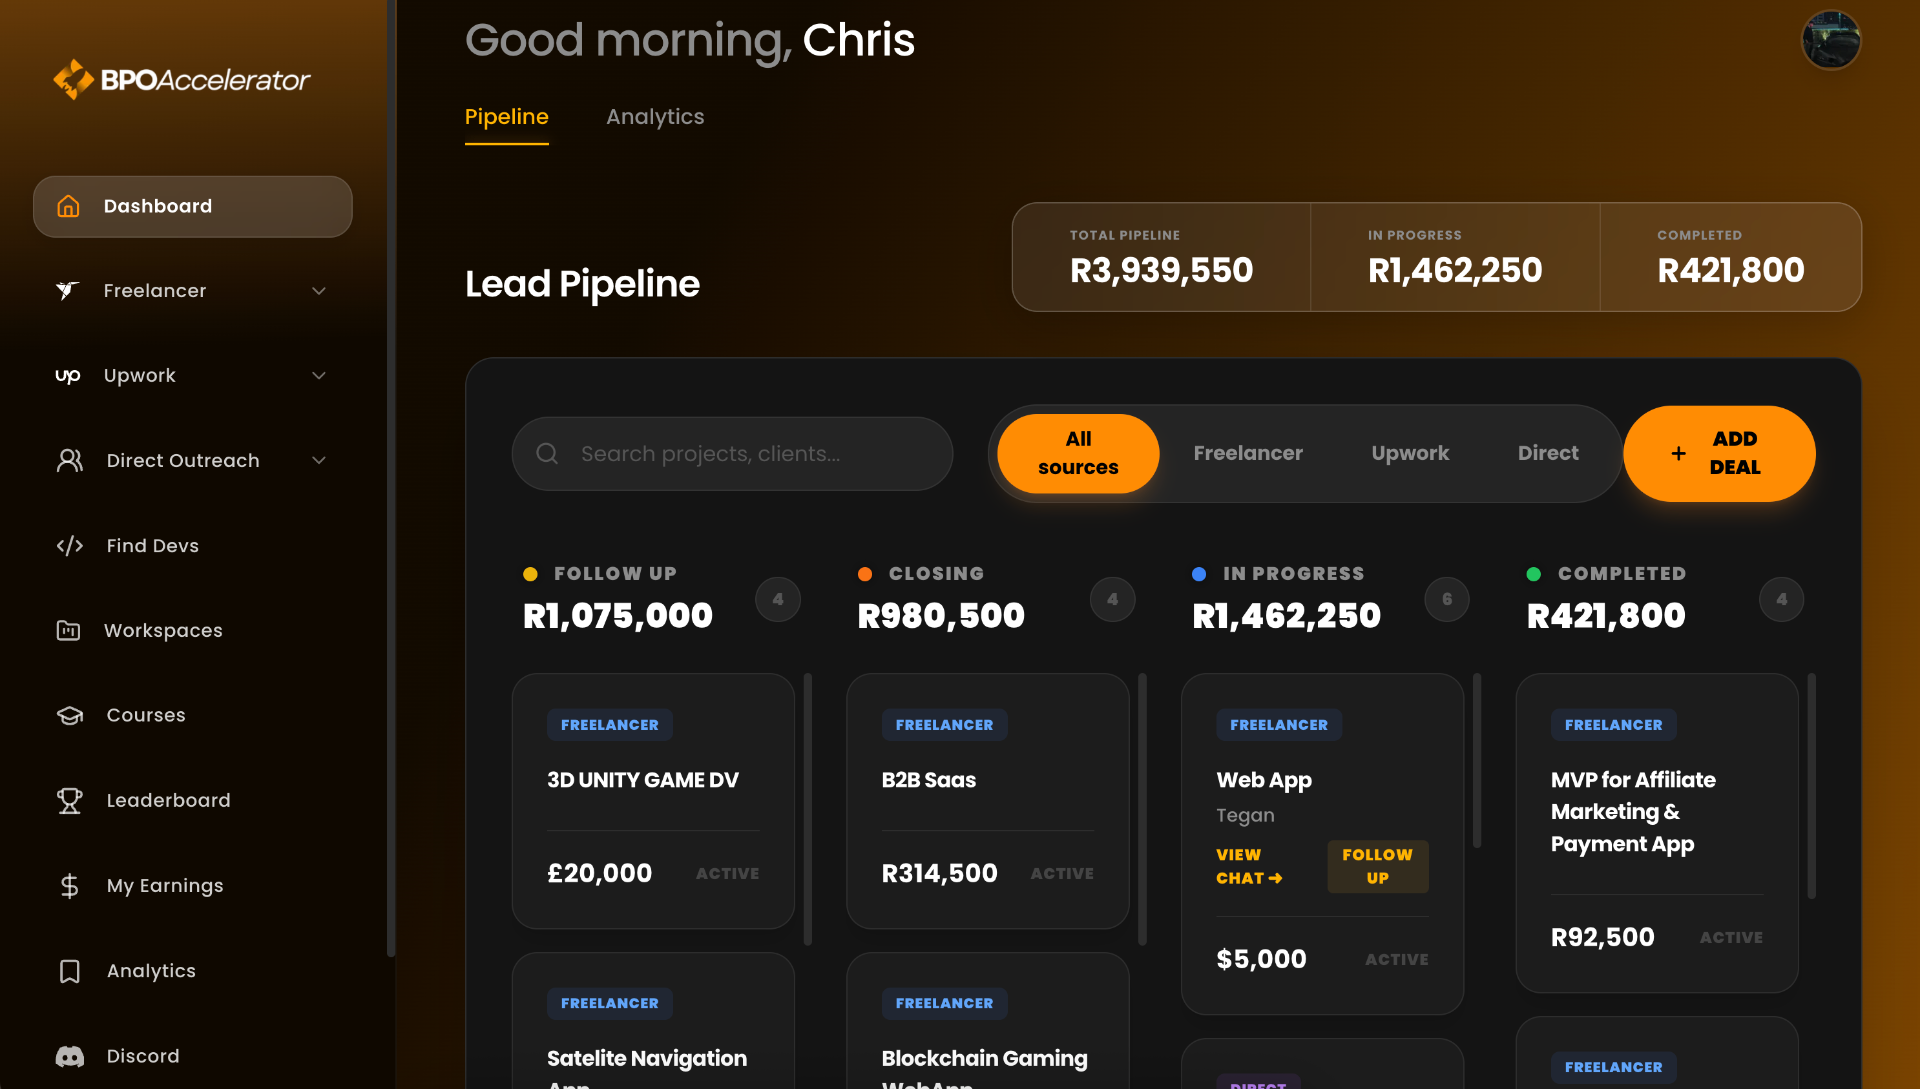1920x1089 pixels.
Task: Click the Discord icon in sidebar
Action: pos(69,1056)
